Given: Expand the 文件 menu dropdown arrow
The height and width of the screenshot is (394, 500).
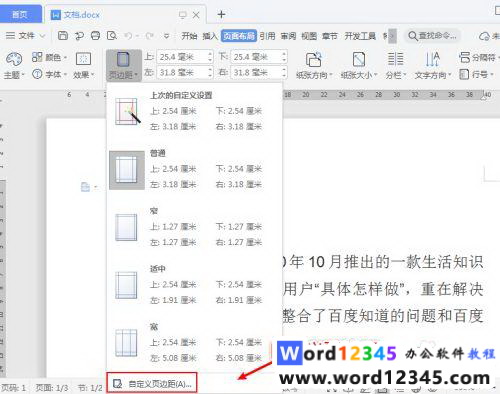Looking at the screenshot, I should coord(43,35).
